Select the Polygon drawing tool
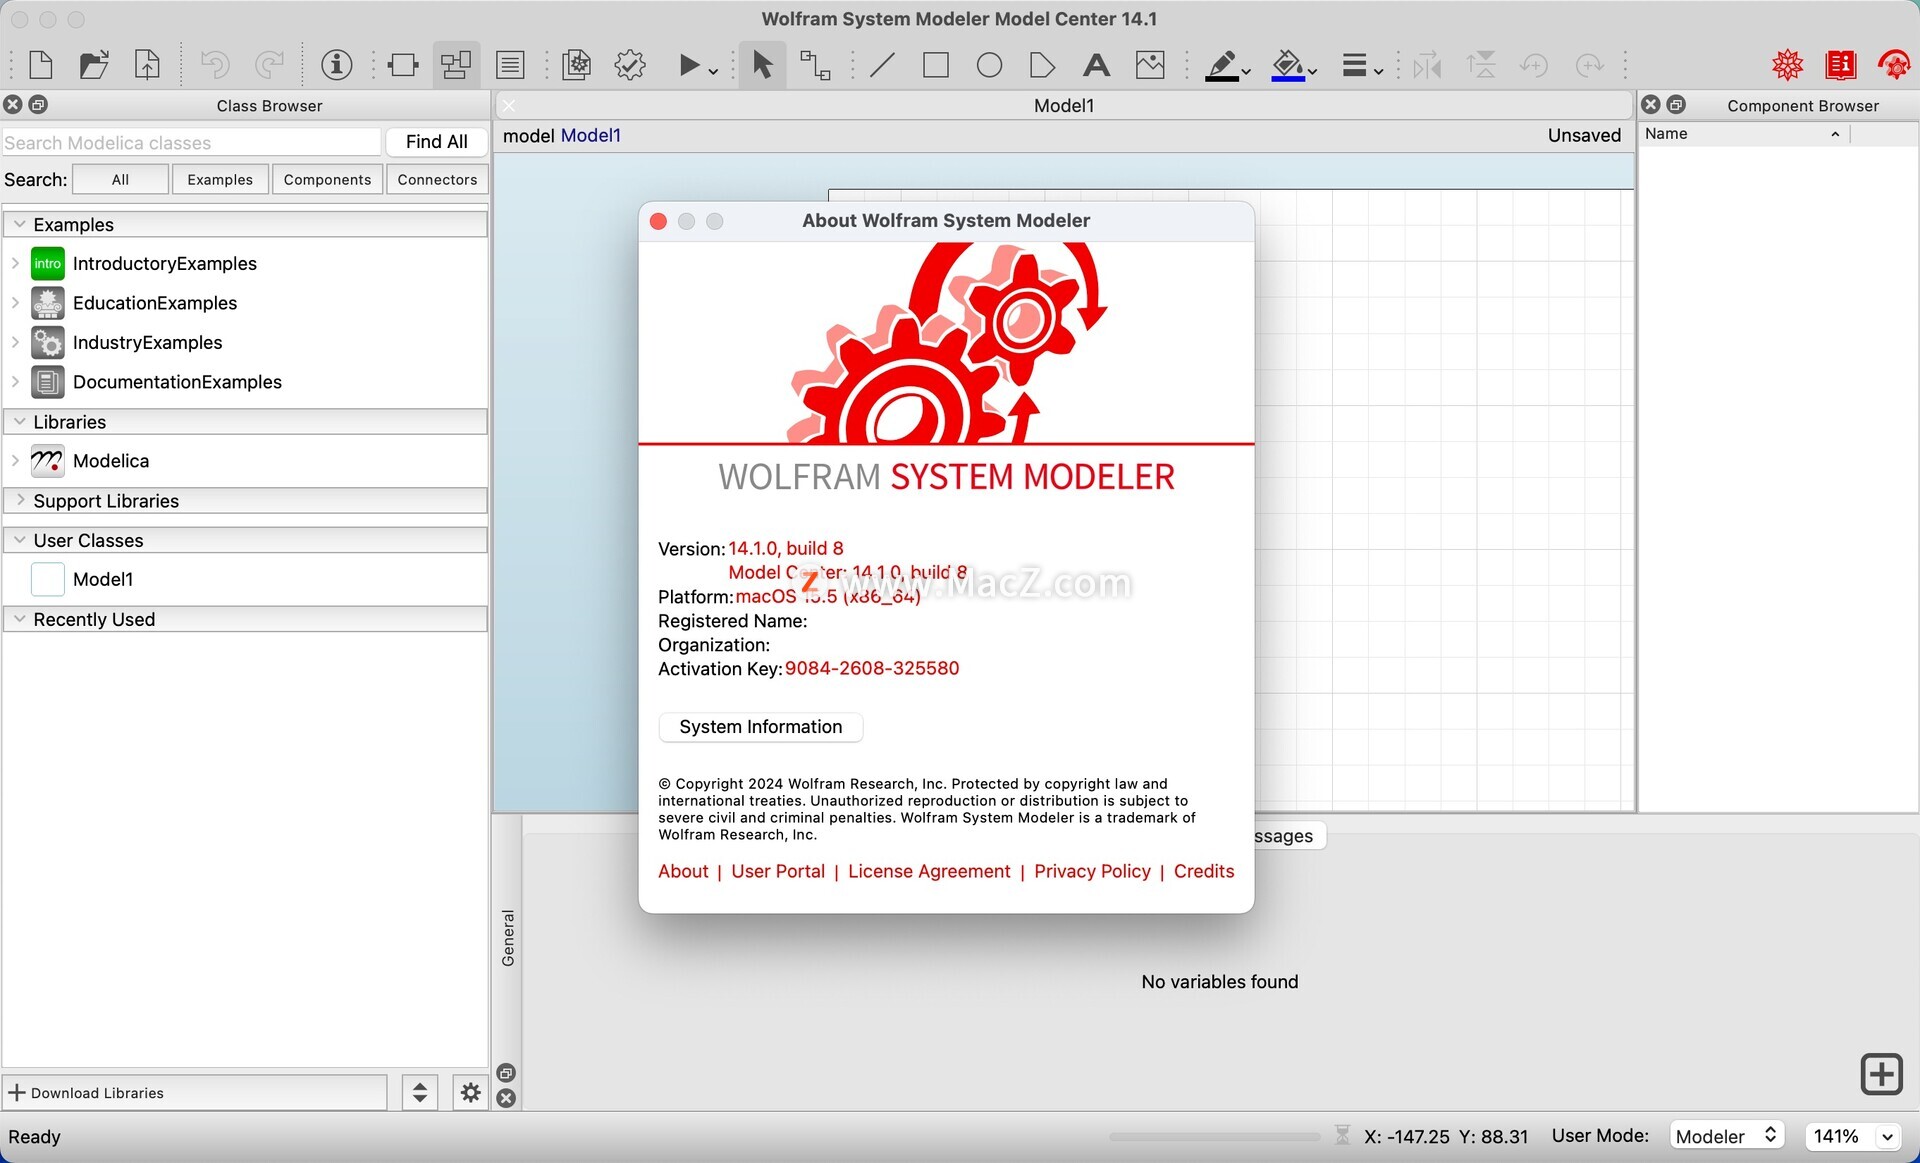The width and height of the screenshot is (1920, 1163). 1042,65
